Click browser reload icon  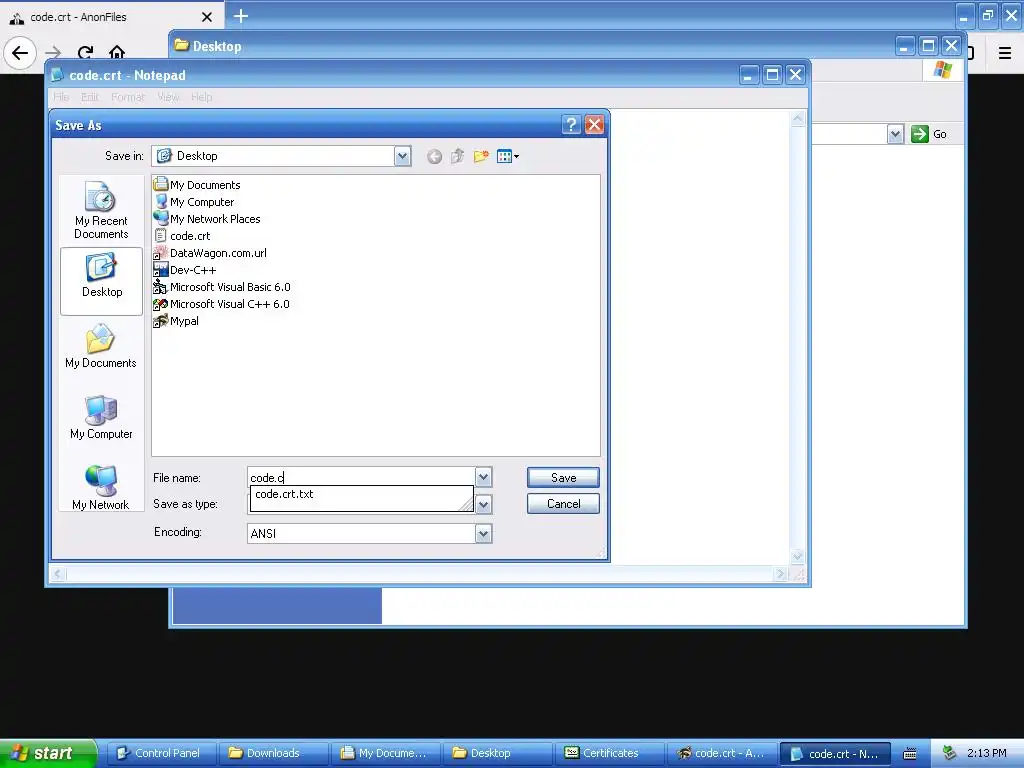click(85, 52)
